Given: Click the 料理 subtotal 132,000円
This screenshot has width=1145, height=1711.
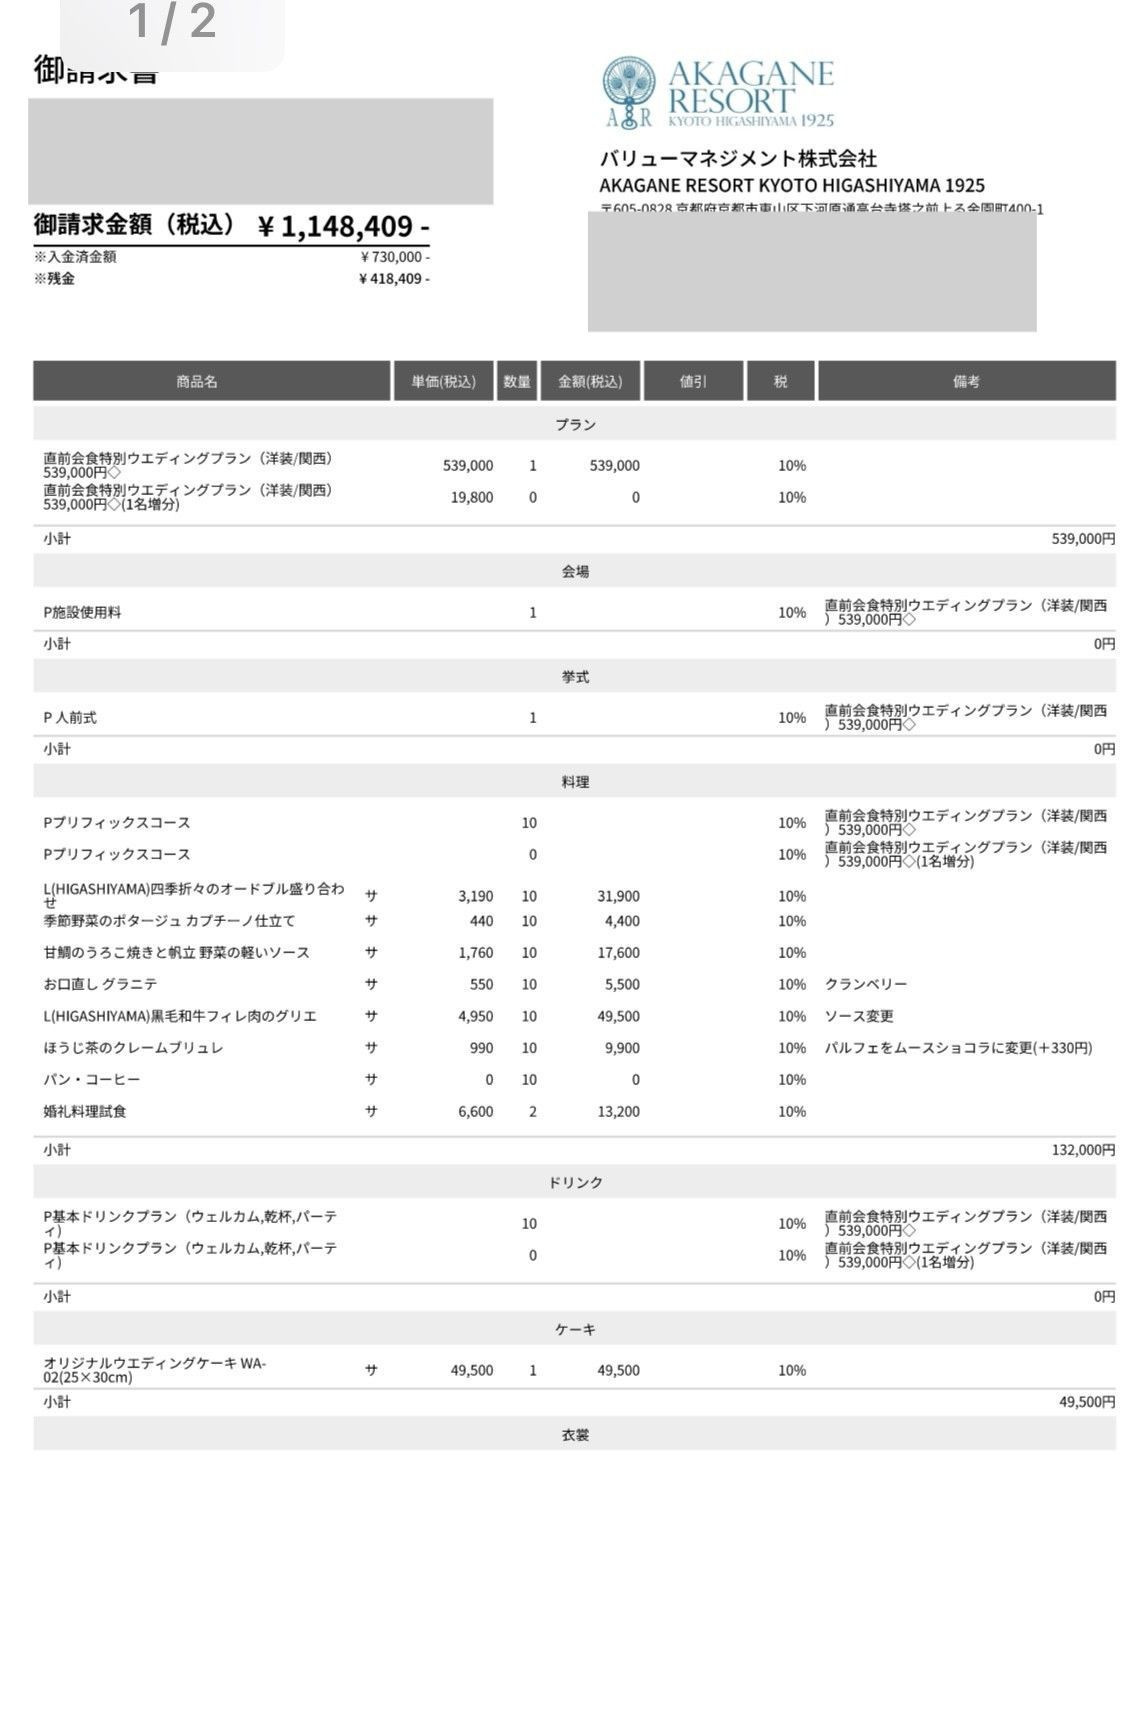Looking at the screenshot, I should click(x=1084, y=1151).
